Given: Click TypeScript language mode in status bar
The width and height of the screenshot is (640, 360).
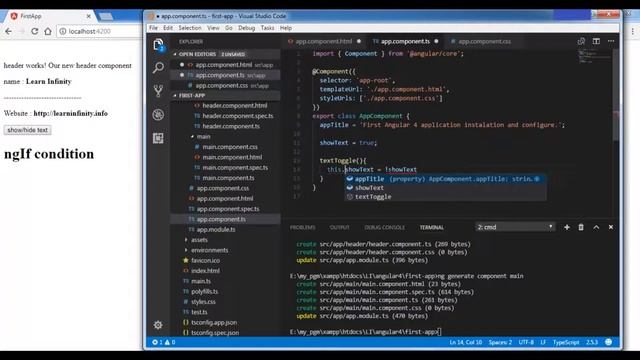Looking at the screenshot, I should click(x=566, y=342).
